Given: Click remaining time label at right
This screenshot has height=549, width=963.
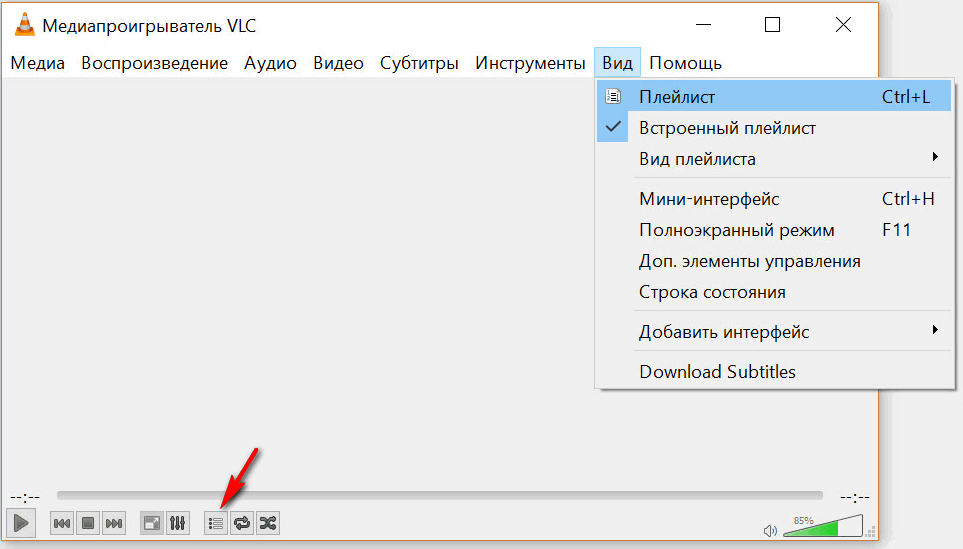Looking at the screenshot, I should 855,497.
